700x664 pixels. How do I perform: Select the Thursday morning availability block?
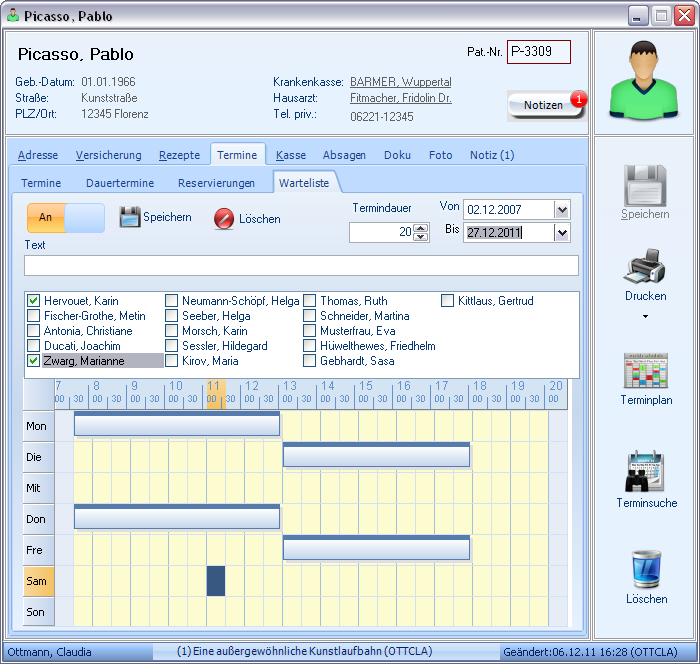pyautogui.click(x=177, y=517)
